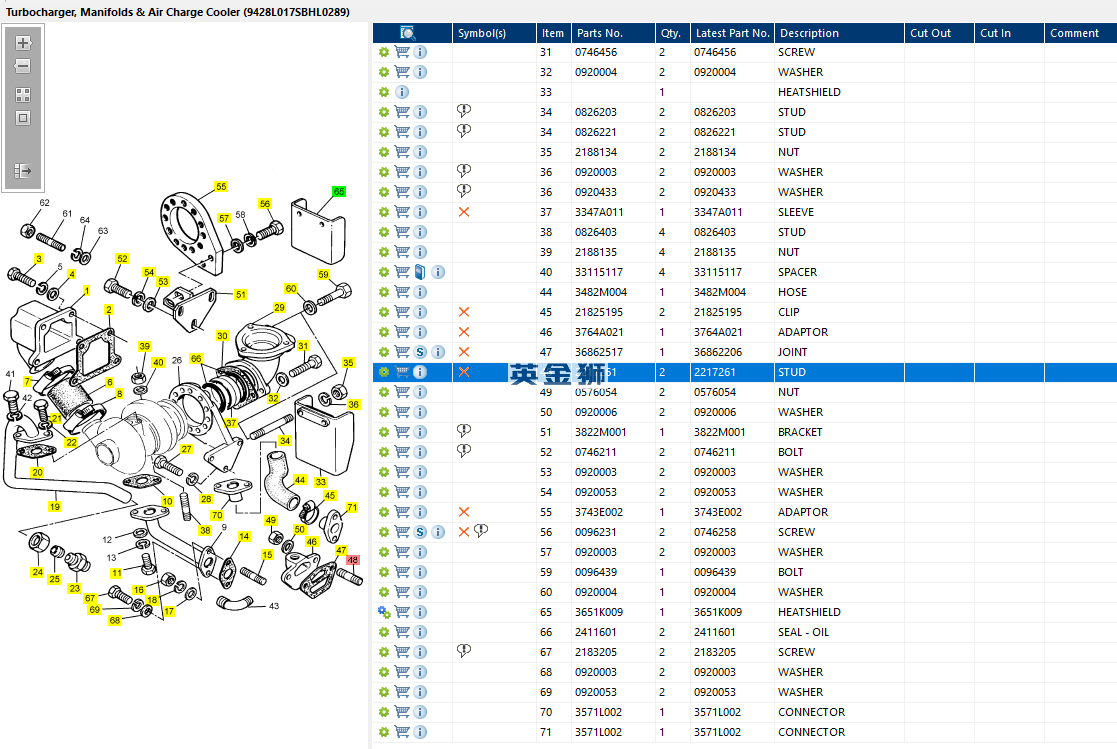Screen dimensions: 1117x749
Task: Select red callout 48 in diagram
Action: pos(353,560)
